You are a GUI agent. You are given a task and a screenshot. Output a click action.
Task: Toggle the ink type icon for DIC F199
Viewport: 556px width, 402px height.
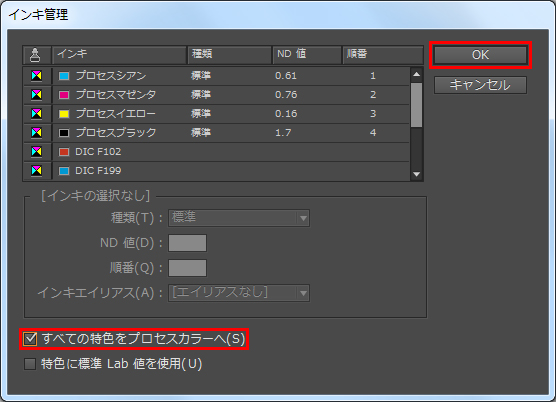[x=37, y=171]
